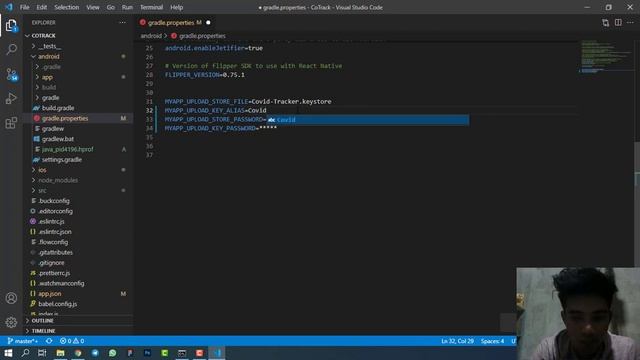Open the Manage gear icon
The height and width of the screenshot is (360, 640).
pos(11,322)
